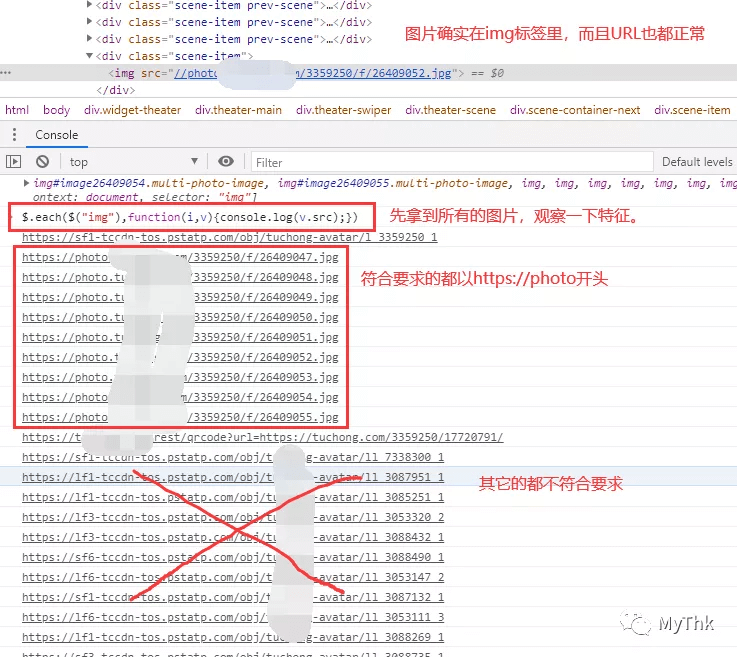Toggle the console sidebar panel icon
737x657 pixels.
pyautogui.click(x=14, y=162)
